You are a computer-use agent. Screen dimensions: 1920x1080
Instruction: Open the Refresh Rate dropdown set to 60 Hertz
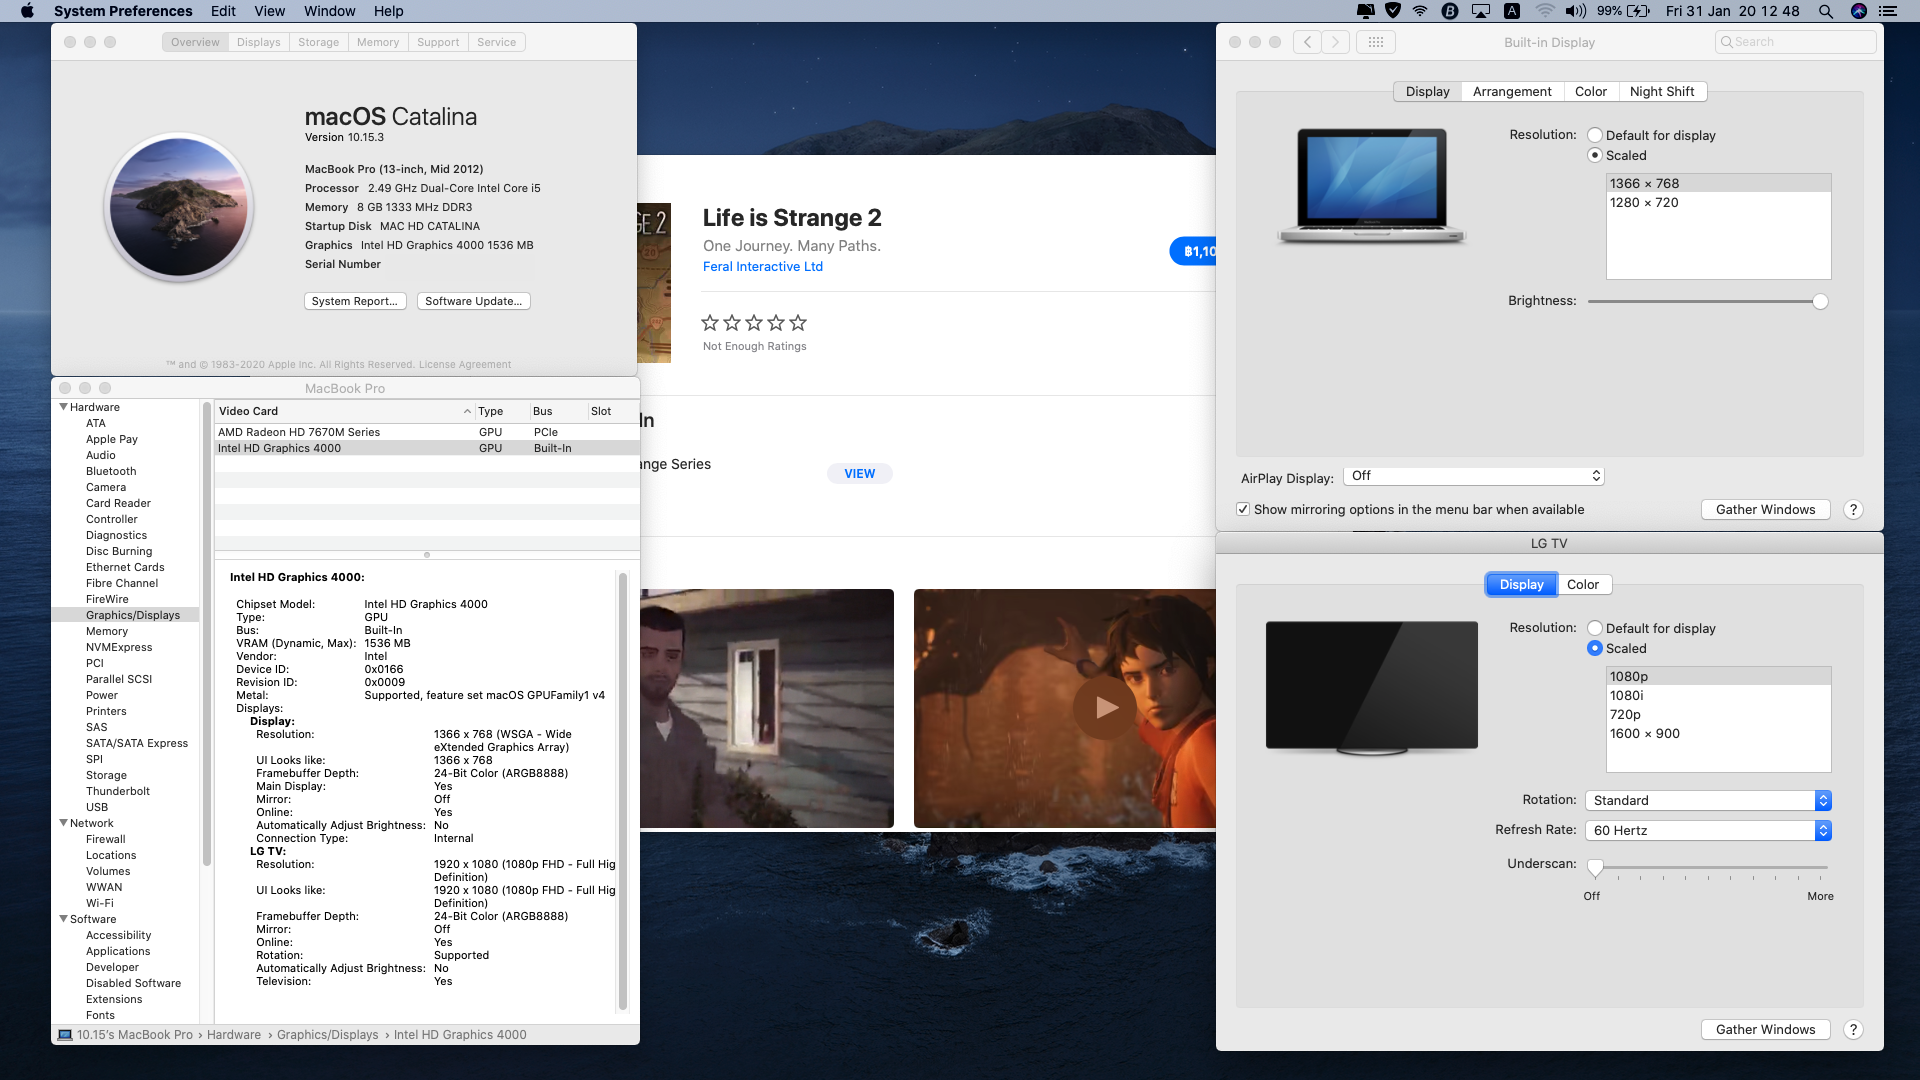tap(1708, 831)
